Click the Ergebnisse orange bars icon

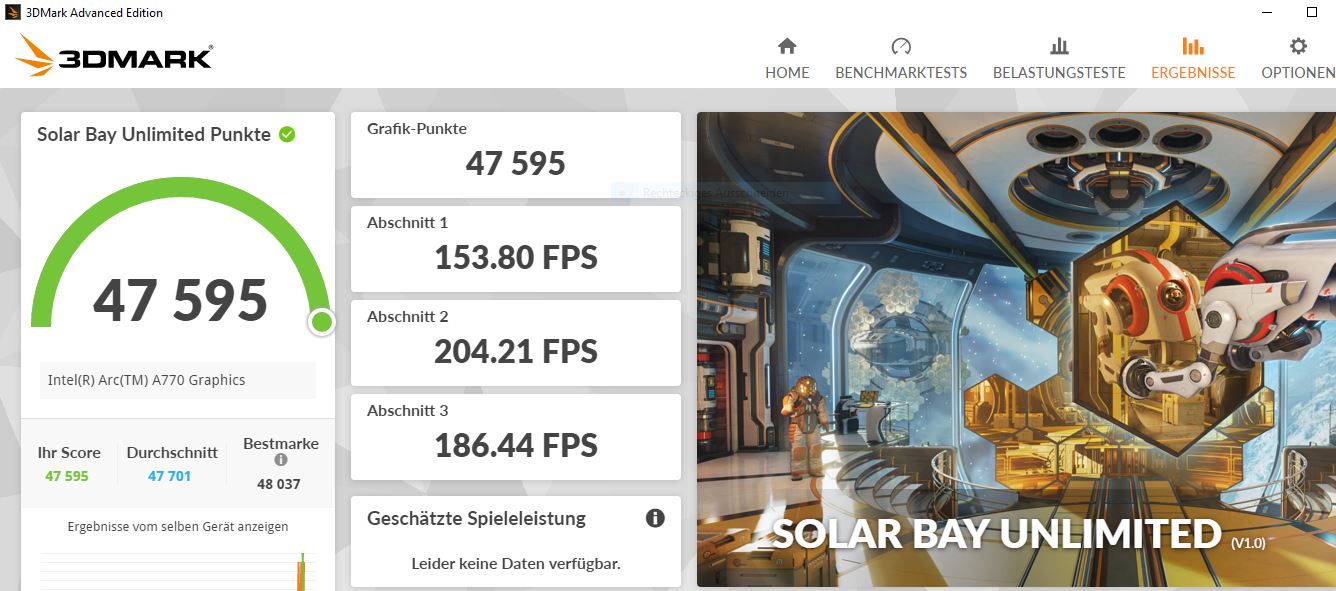(x=1193, y=46)
